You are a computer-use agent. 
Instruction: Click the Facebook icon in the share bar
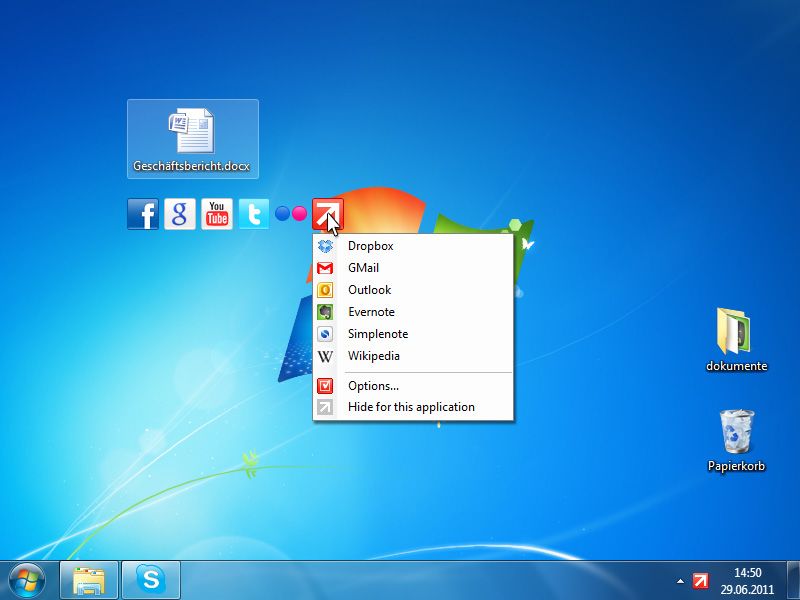coord(143,214)
